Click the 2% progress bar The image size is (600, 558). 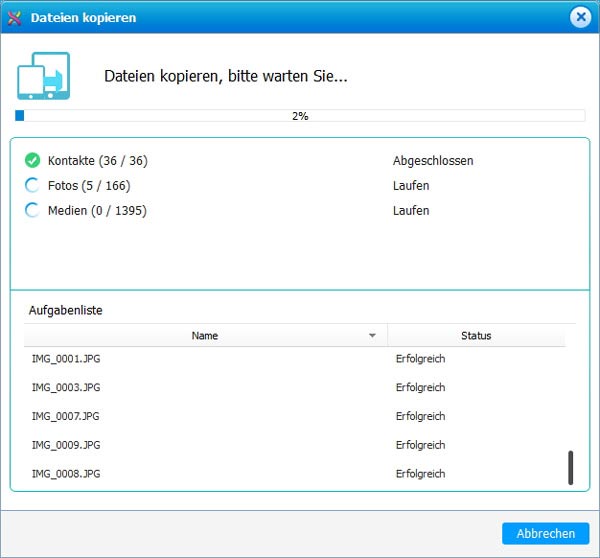[300, 116]
